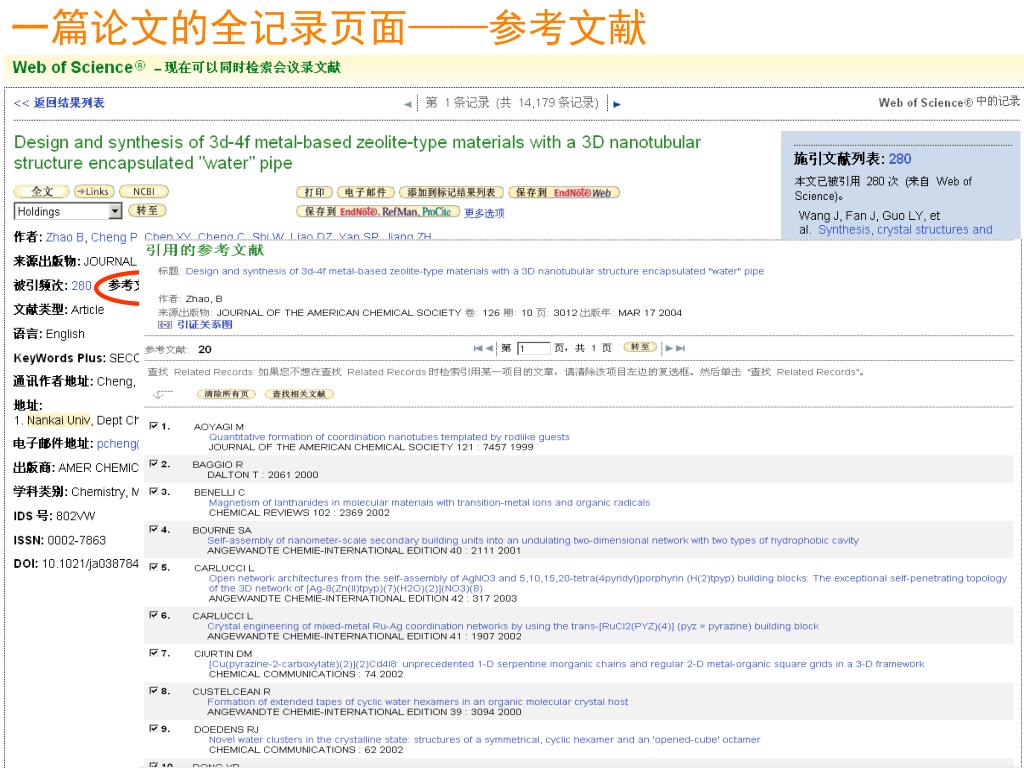1024x768 pixels.
Task: Open 'Open network architectures' reference
Action: (x=607, y=583)
